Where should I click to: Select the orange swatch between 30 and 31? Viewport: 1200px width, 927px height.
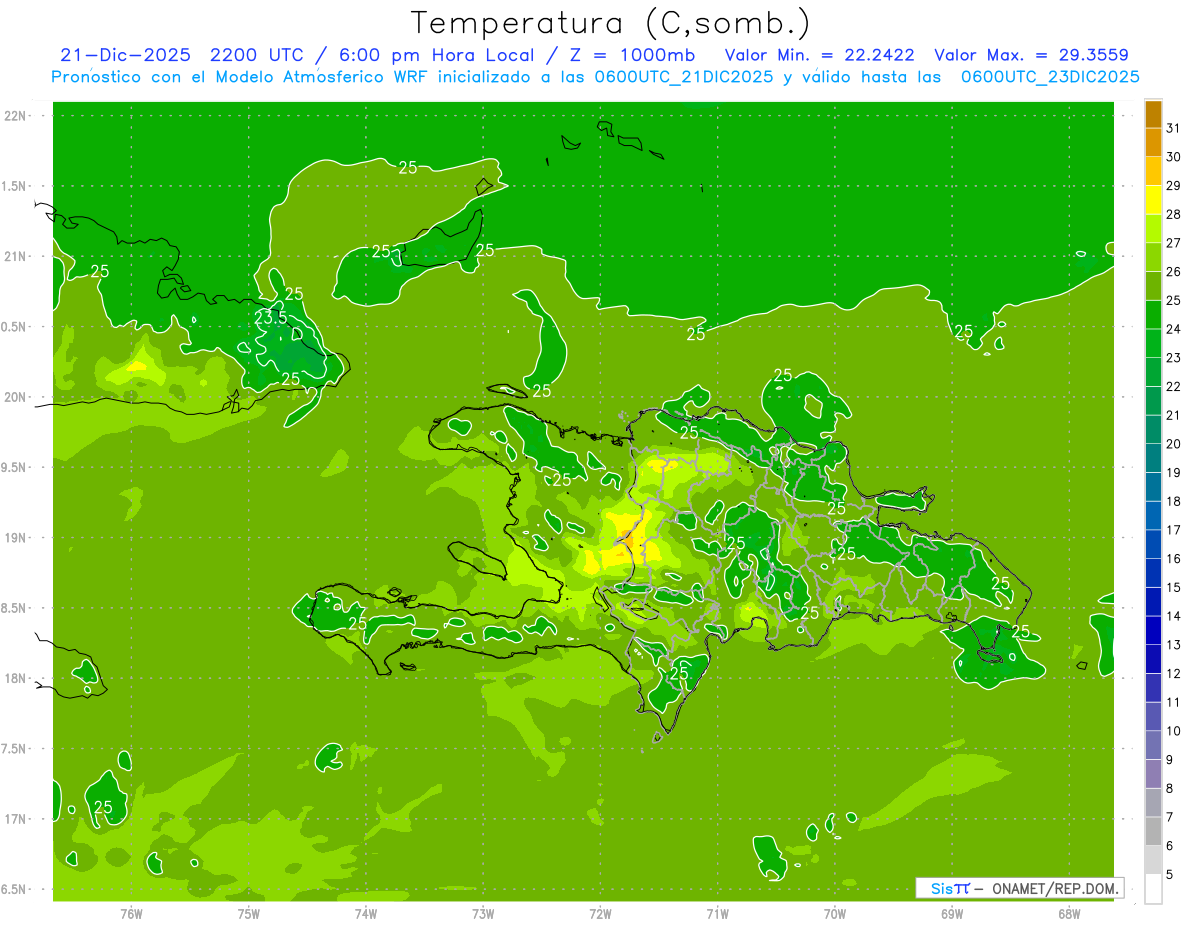click(1153, 143)
